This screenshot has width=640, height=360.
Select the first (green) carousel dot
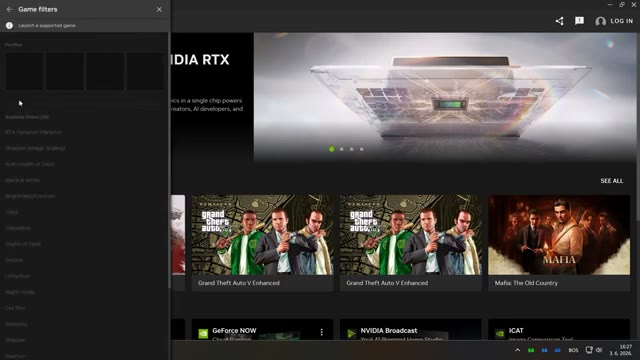coord(331,149)
